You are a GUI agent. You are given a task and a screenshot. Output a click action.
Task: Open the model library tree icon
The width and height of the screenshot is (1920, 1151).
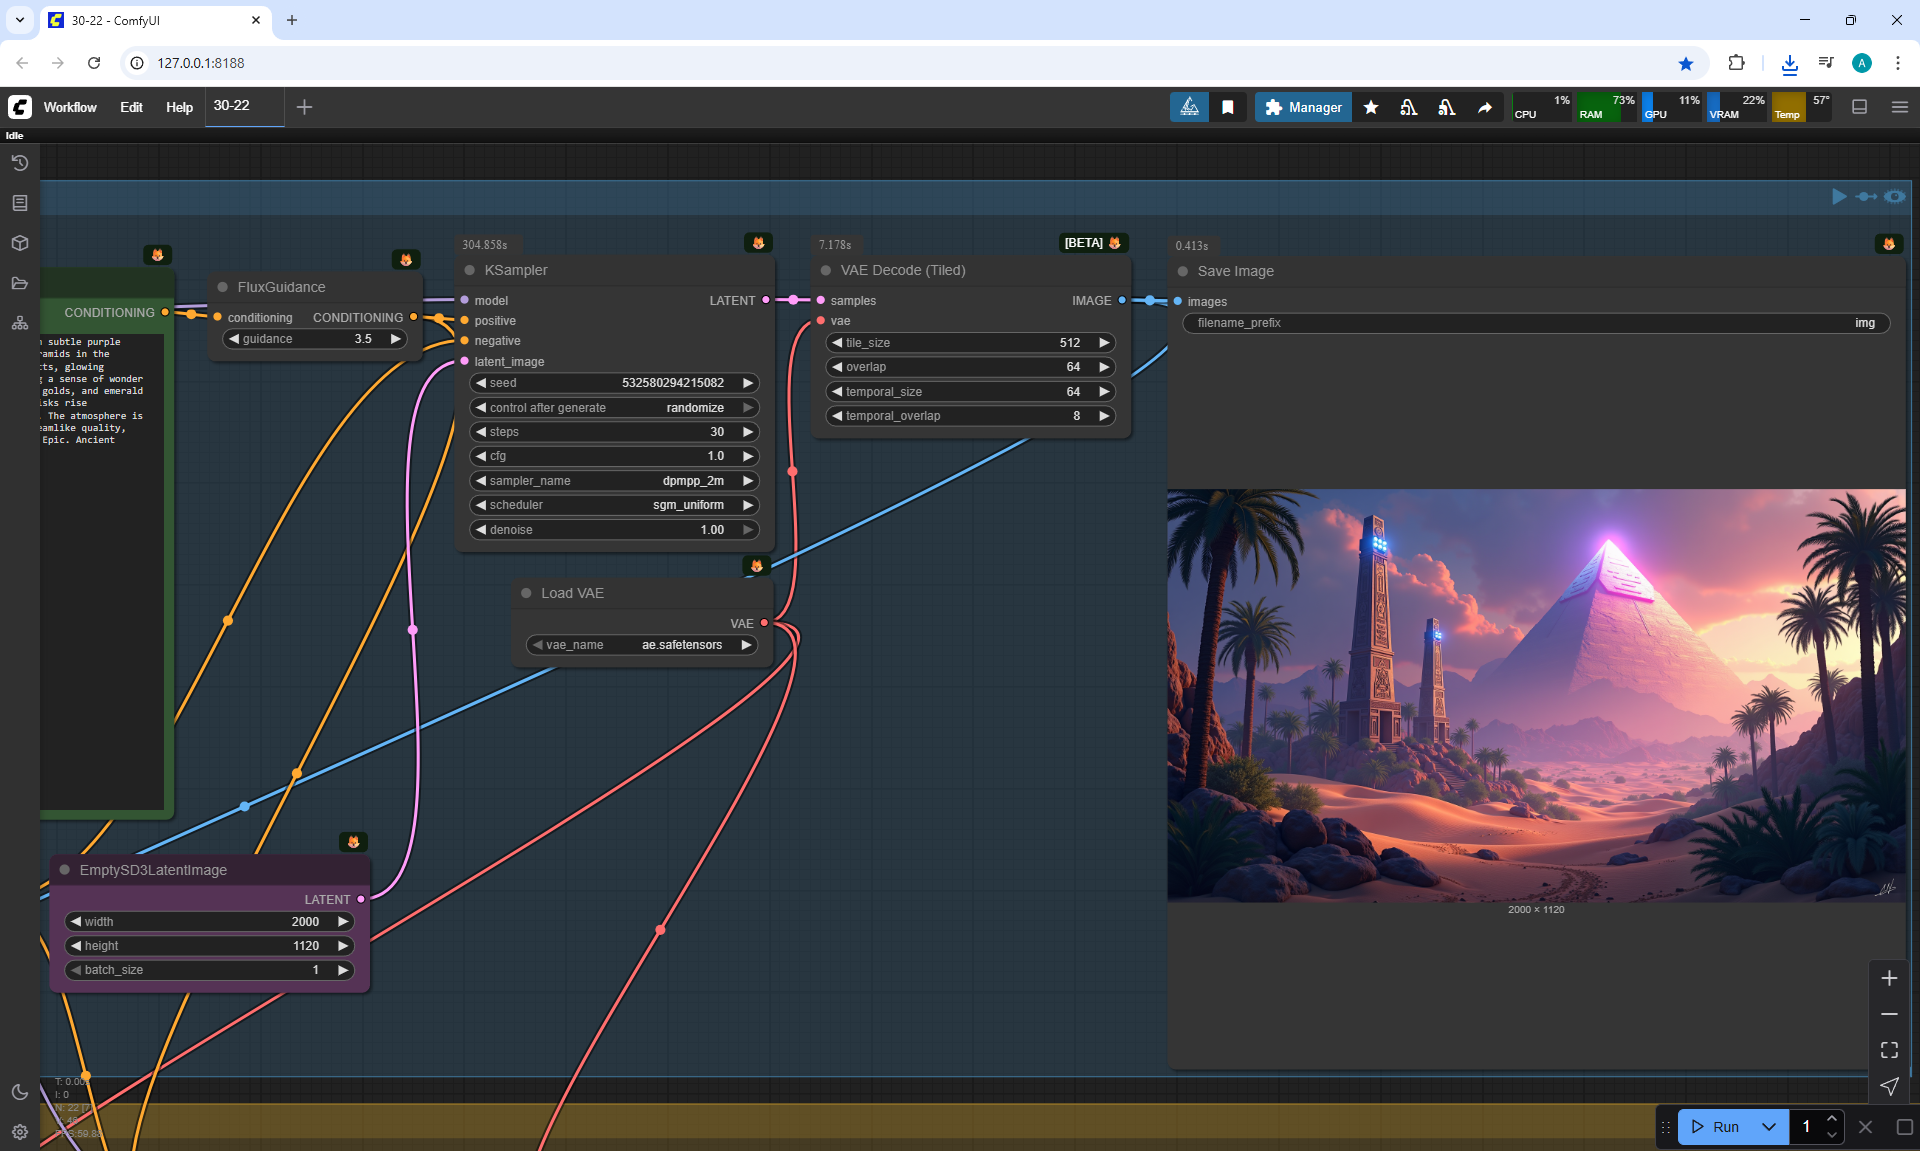pos(19,323)
